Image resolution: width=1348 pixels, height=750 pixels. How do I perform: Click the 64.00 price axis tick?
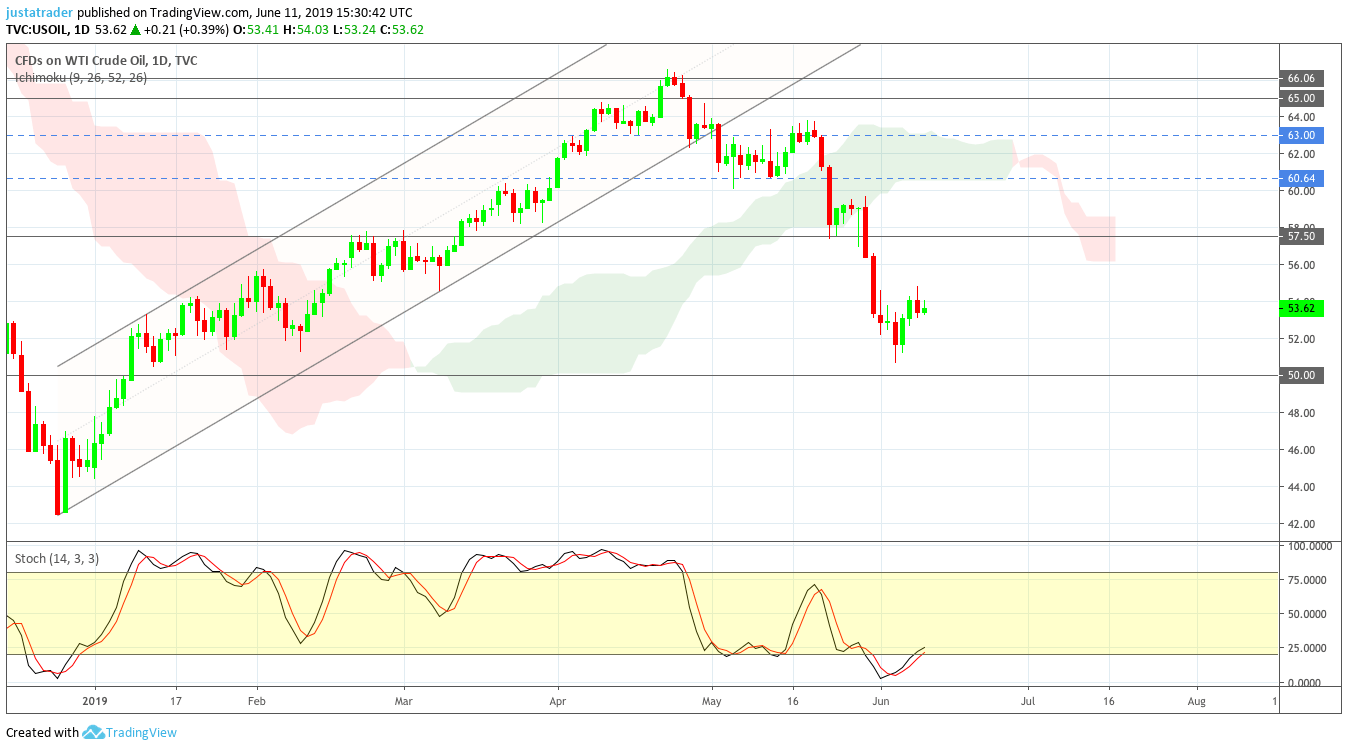click(x=1301, y=117)
